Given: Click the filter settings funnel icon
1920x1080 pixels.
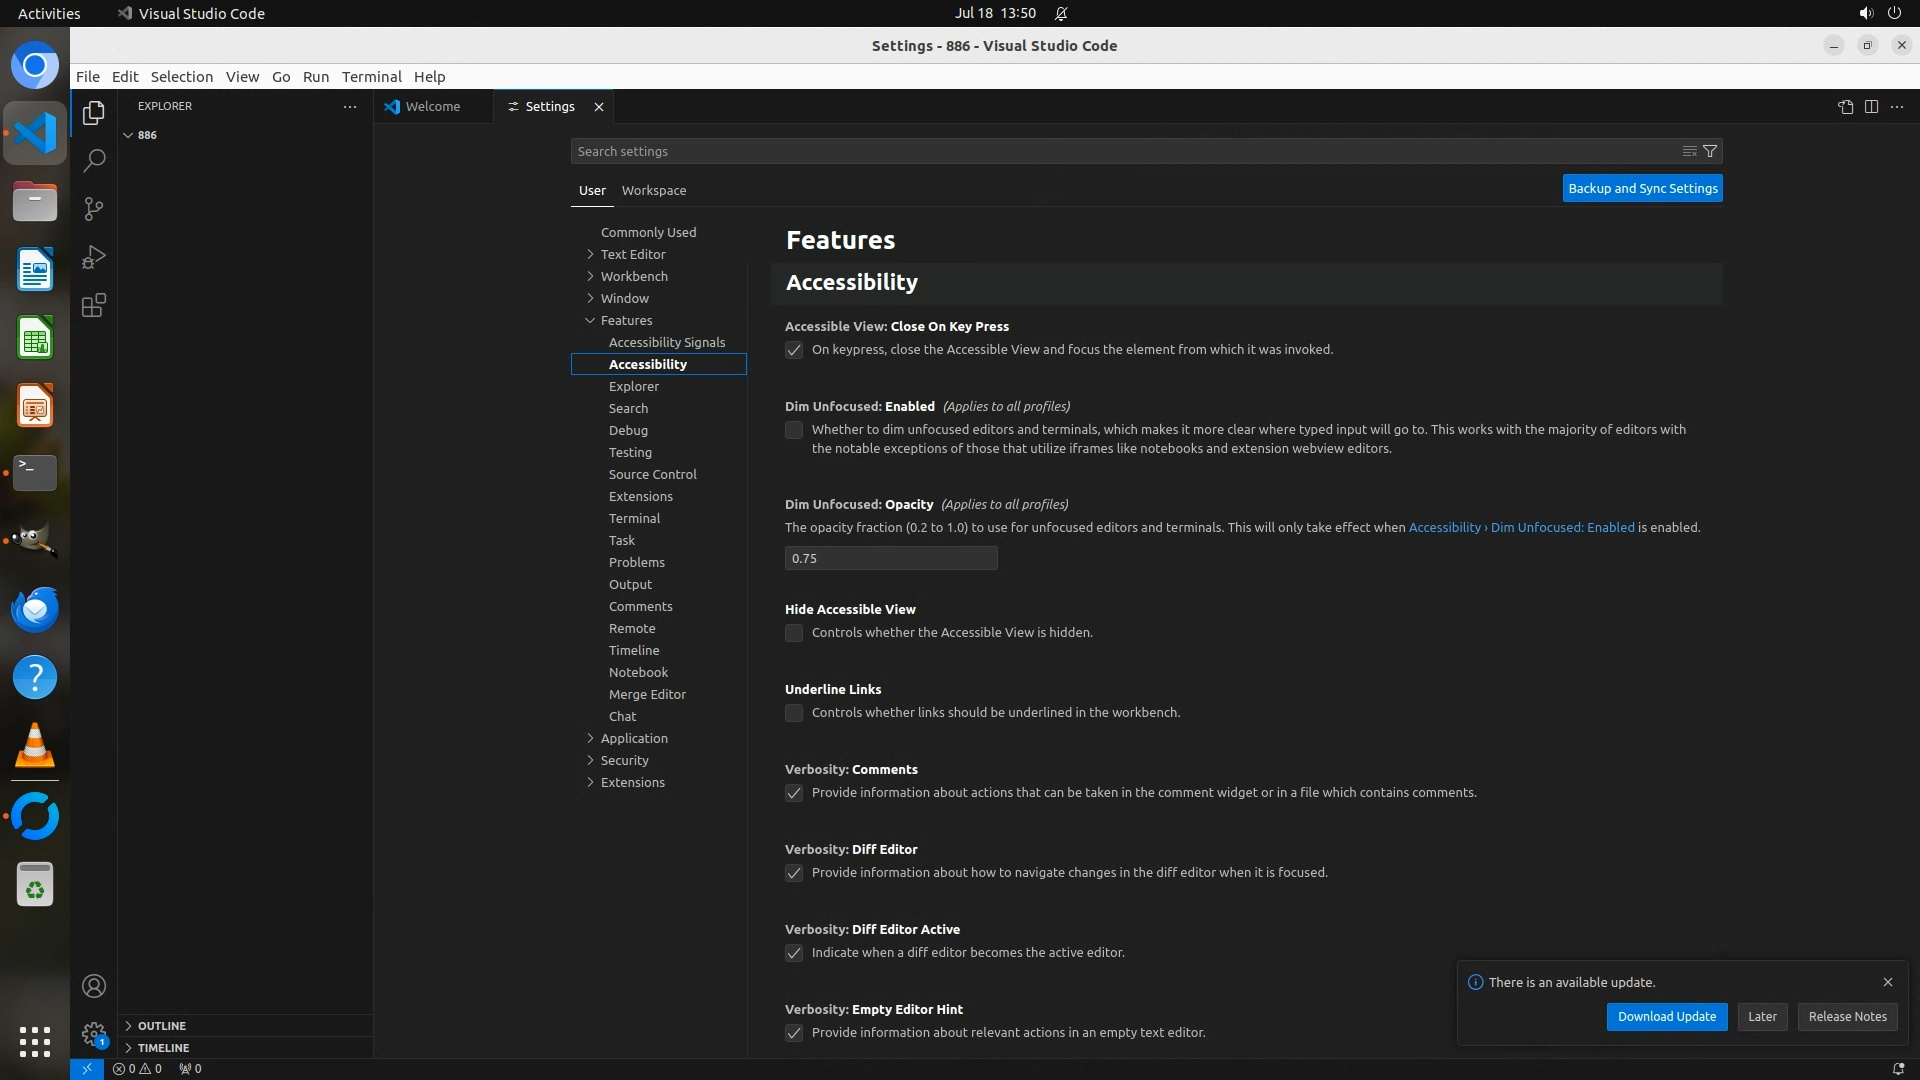Looking at the screenshot, I should (1710, 151).
